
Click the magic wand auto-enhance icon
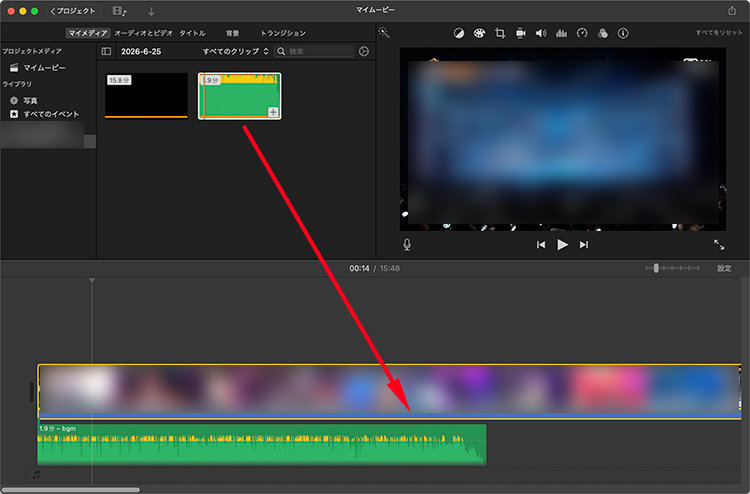(384, 33)
